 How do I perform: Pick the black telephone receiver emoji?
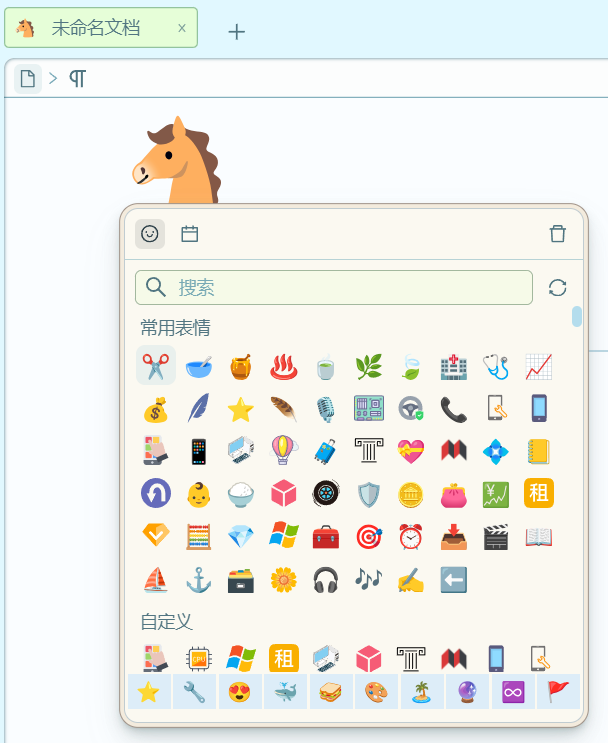[x=454, y=409]
